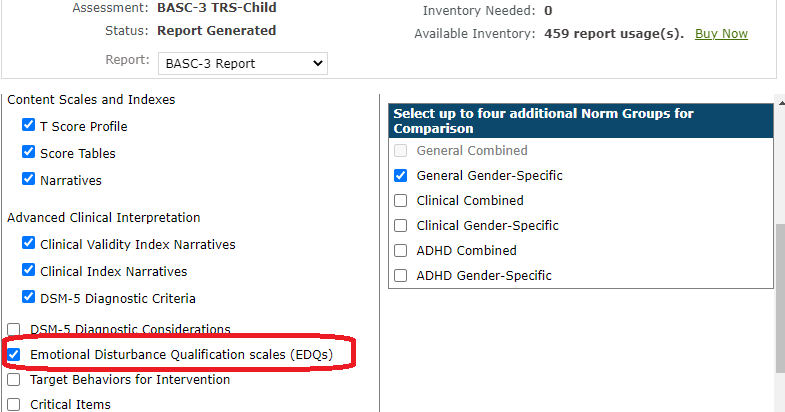Uncheck the T Score Profile checkbox
The height and width of the screenshot is (412, 785).
(29, 126)
